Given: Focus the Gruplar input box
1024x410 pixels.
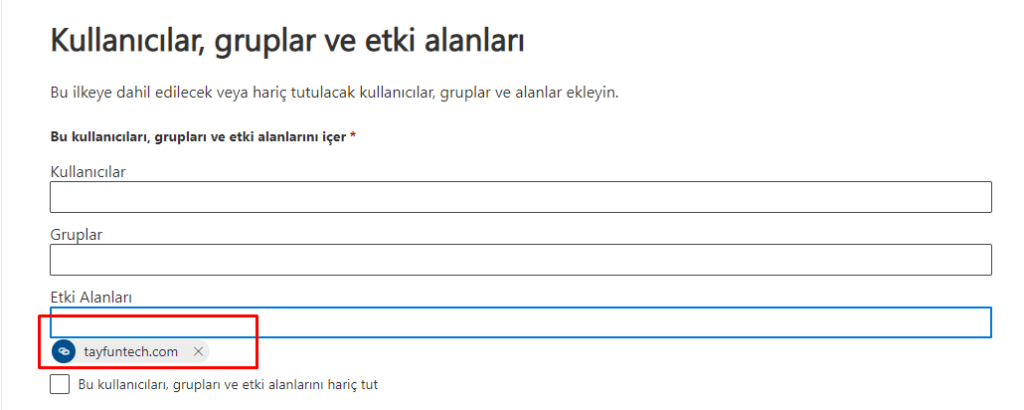Looking at the screenshot, I should 520,260.
